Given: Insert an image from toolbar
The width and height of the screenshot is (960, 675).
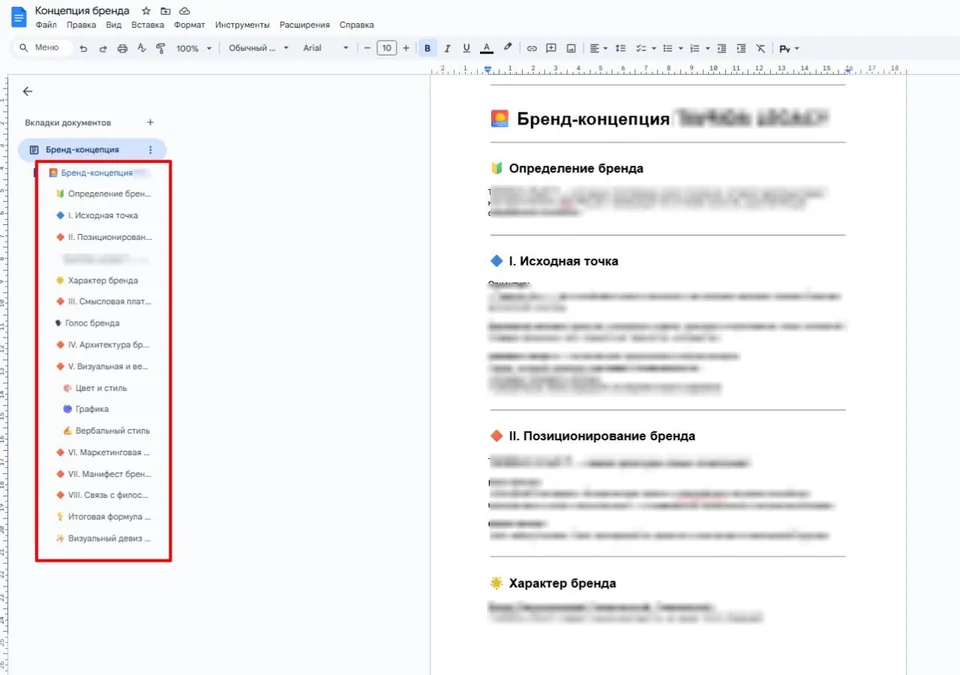Looking at the screenshot, I should tap(571, 48).
